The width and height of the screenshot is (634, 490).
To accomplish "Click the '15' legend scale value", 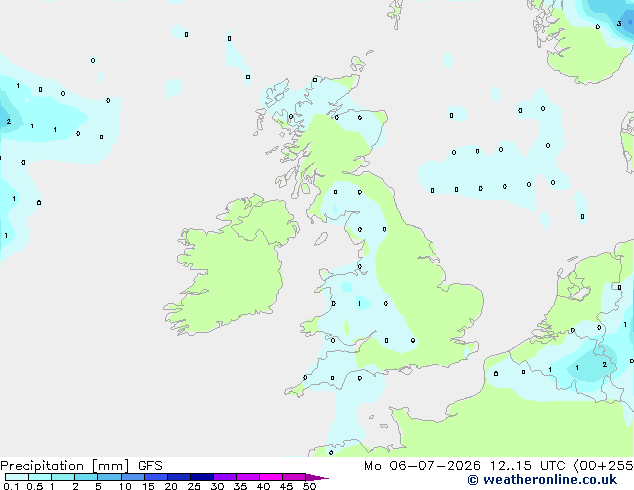I will [x=148, y=486].
